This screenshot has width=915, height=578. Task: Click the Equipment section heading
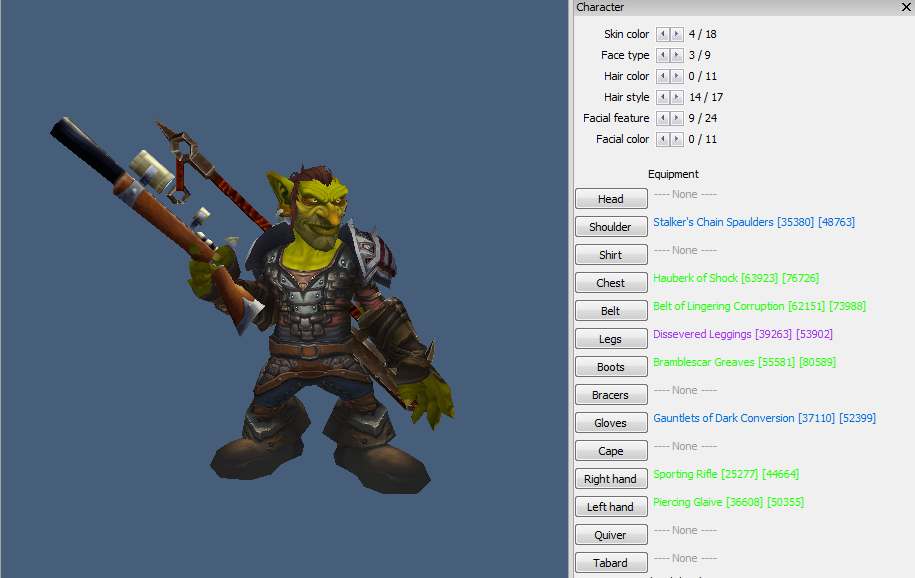pos(673,174)
